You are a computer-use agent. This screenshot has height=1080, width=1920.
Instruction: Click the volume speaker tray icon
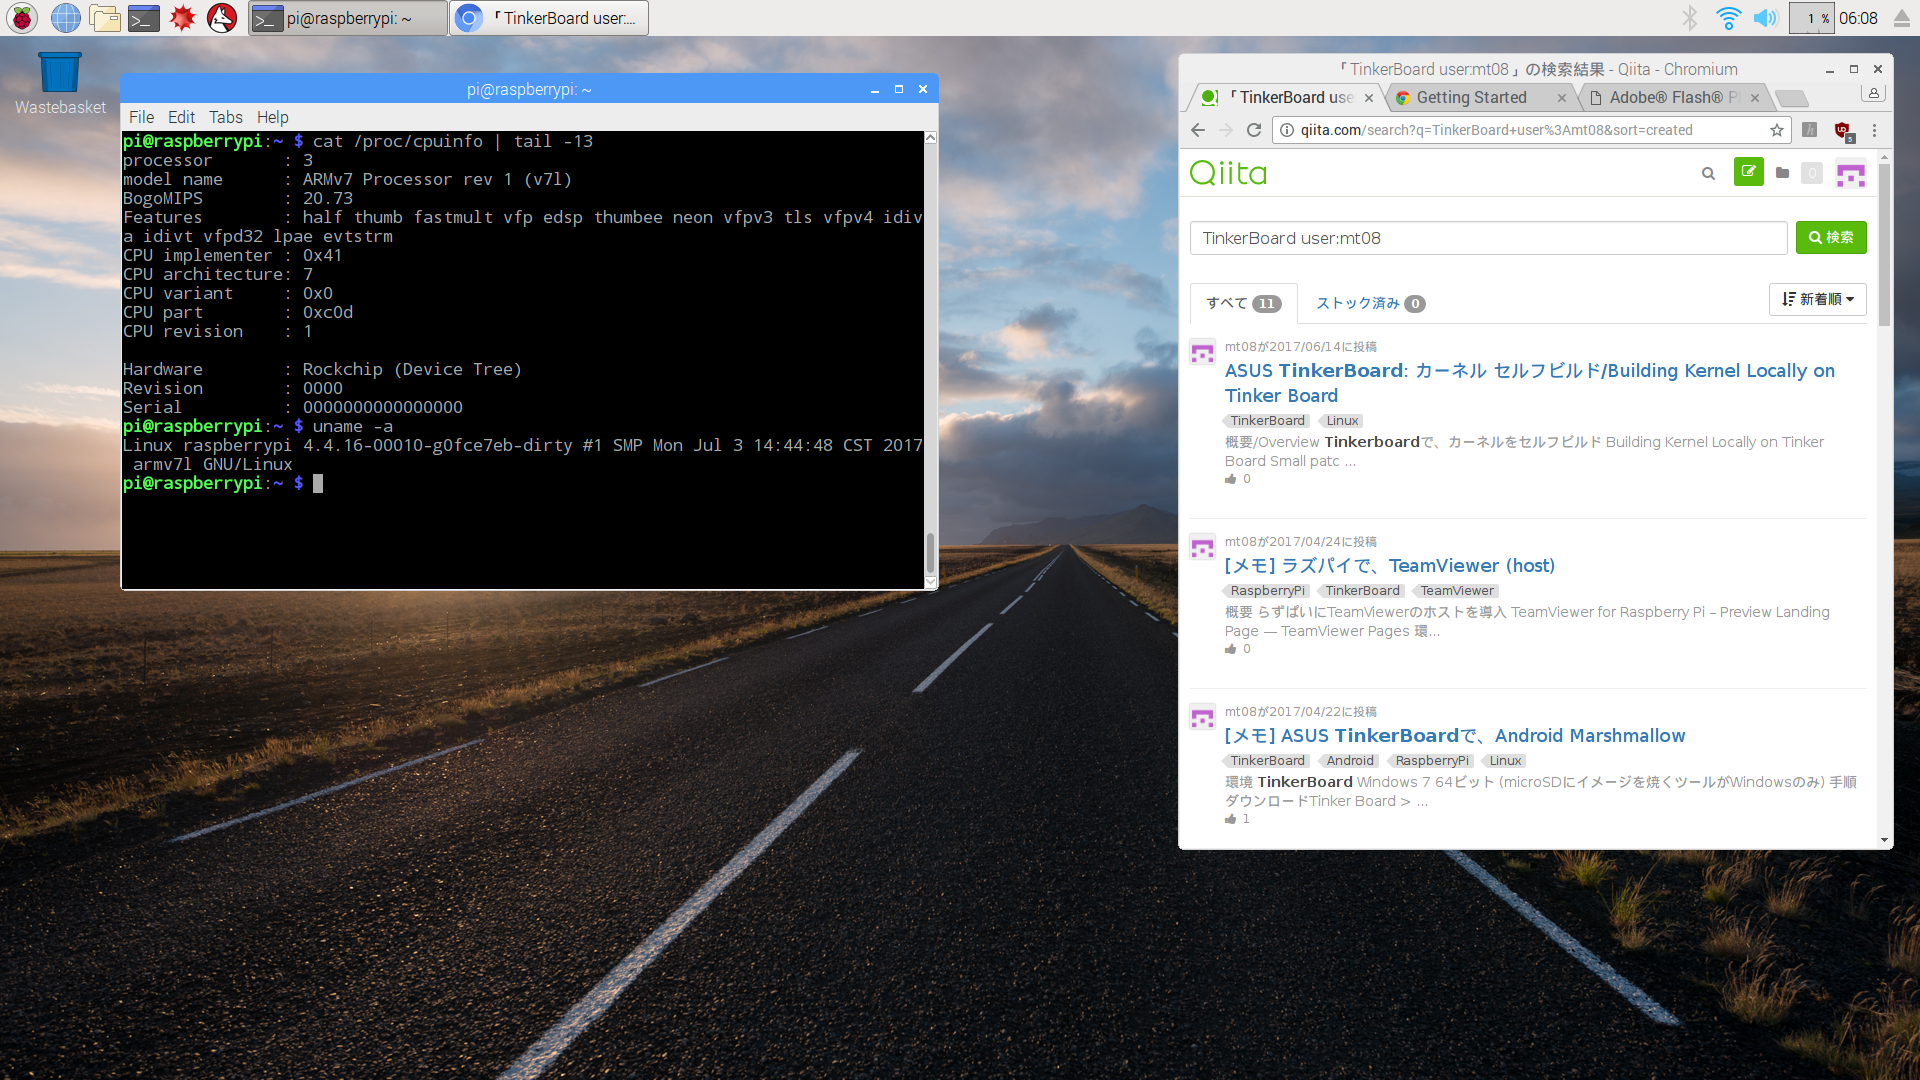pos(1765,18)
